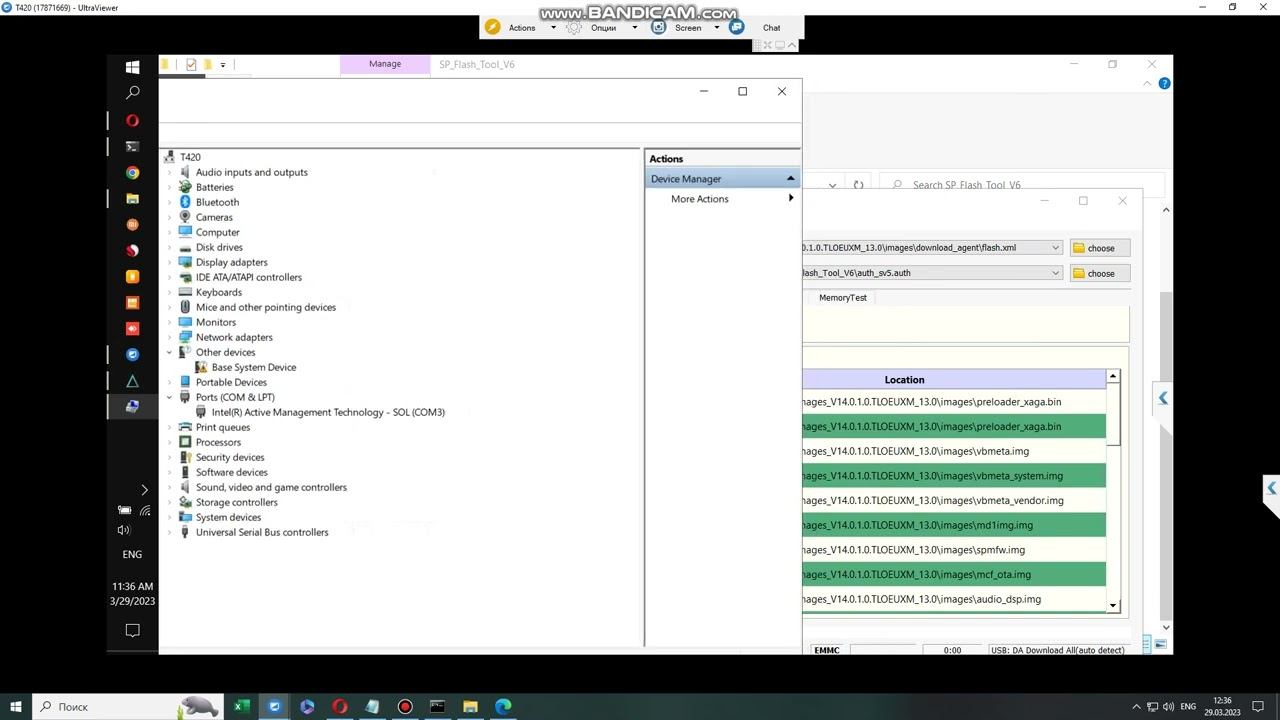
Task: Click the local Windows Start button
Action: [15, 706]
